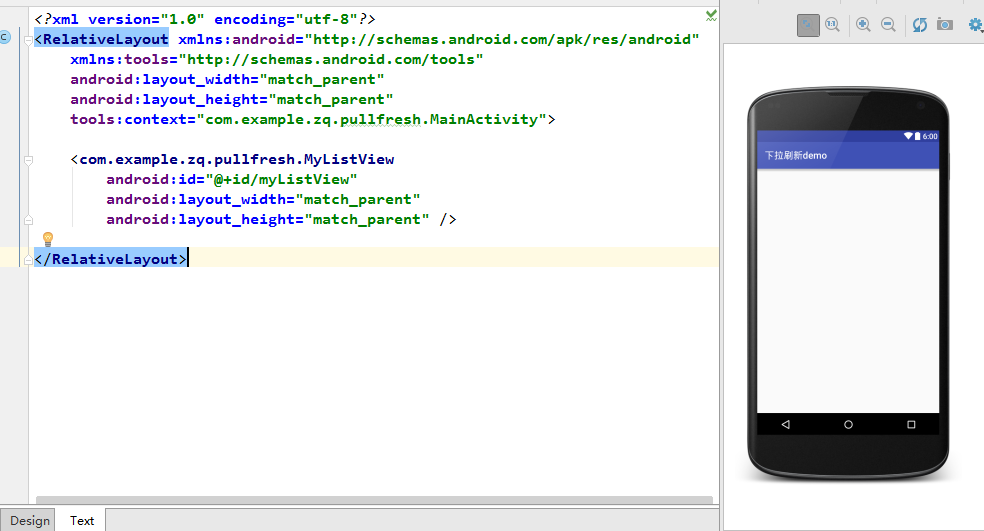Collapse the RelativeLayout opening tag fold
This screenshot has height=531, width=984.
[x=28, y=41]
